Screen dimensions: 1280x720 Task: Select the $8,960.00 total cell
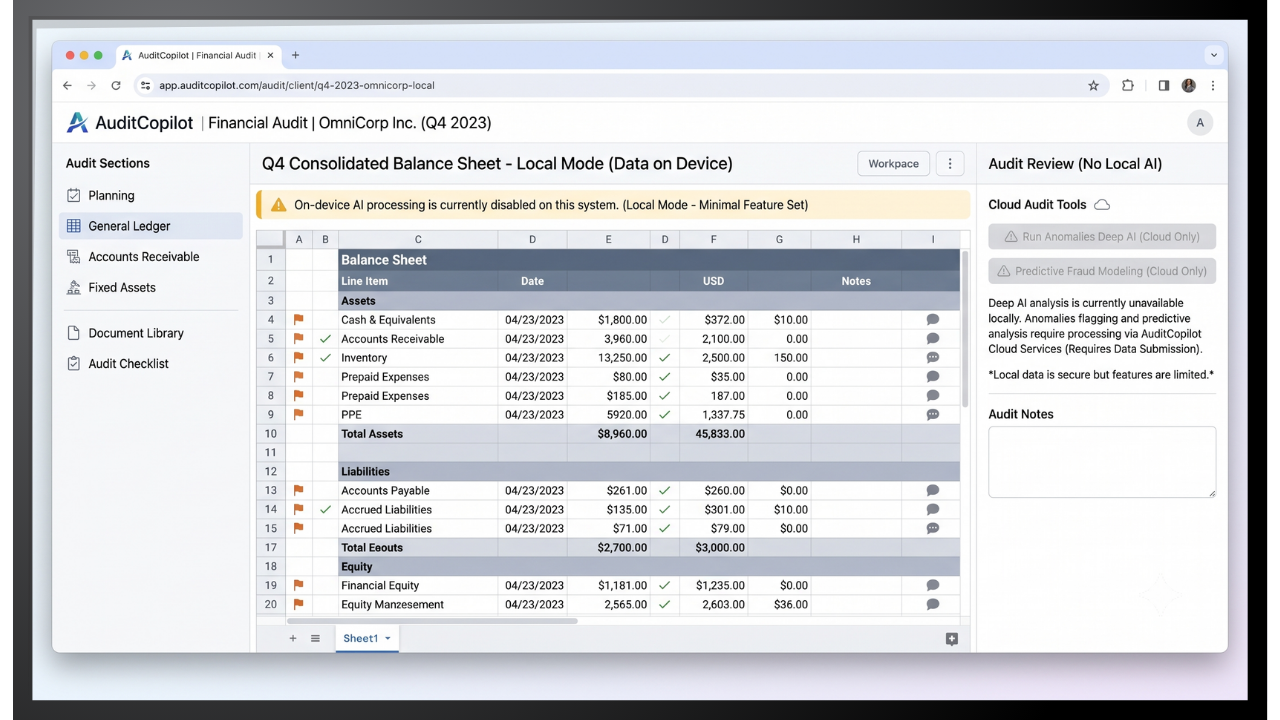pyautogui.click(x=609, y=434)
